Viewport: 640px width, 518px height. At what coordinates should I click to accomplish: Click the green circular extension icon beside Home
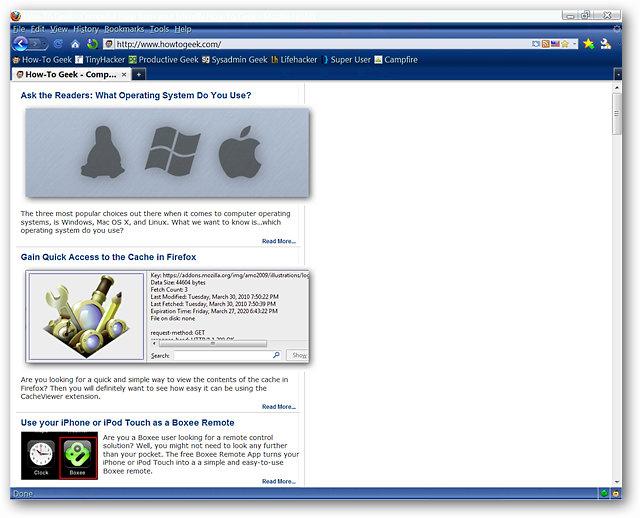[93, 44]
